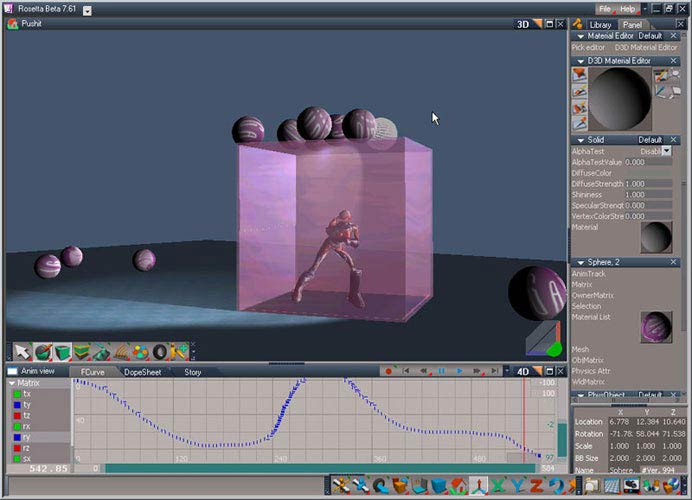
Task: Click the Sphere material thumbnail in Material List
Action: [x=656, y=325]
